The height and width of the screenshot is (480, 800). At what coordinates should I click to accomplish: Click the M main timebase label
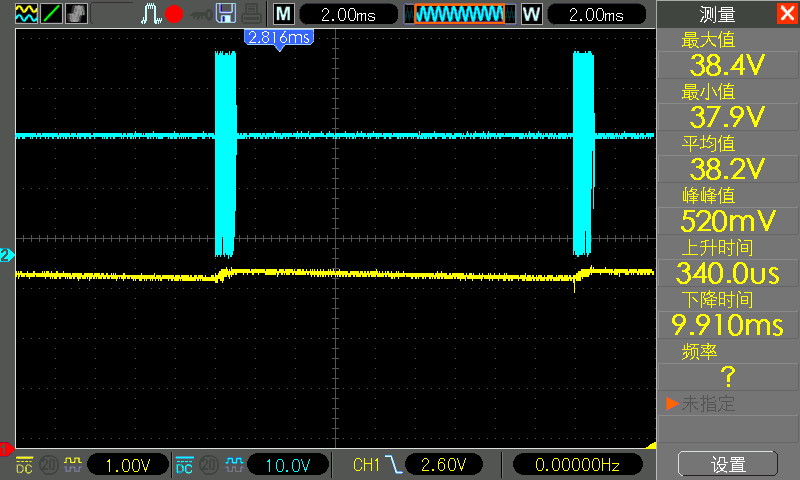pos(284,14)
